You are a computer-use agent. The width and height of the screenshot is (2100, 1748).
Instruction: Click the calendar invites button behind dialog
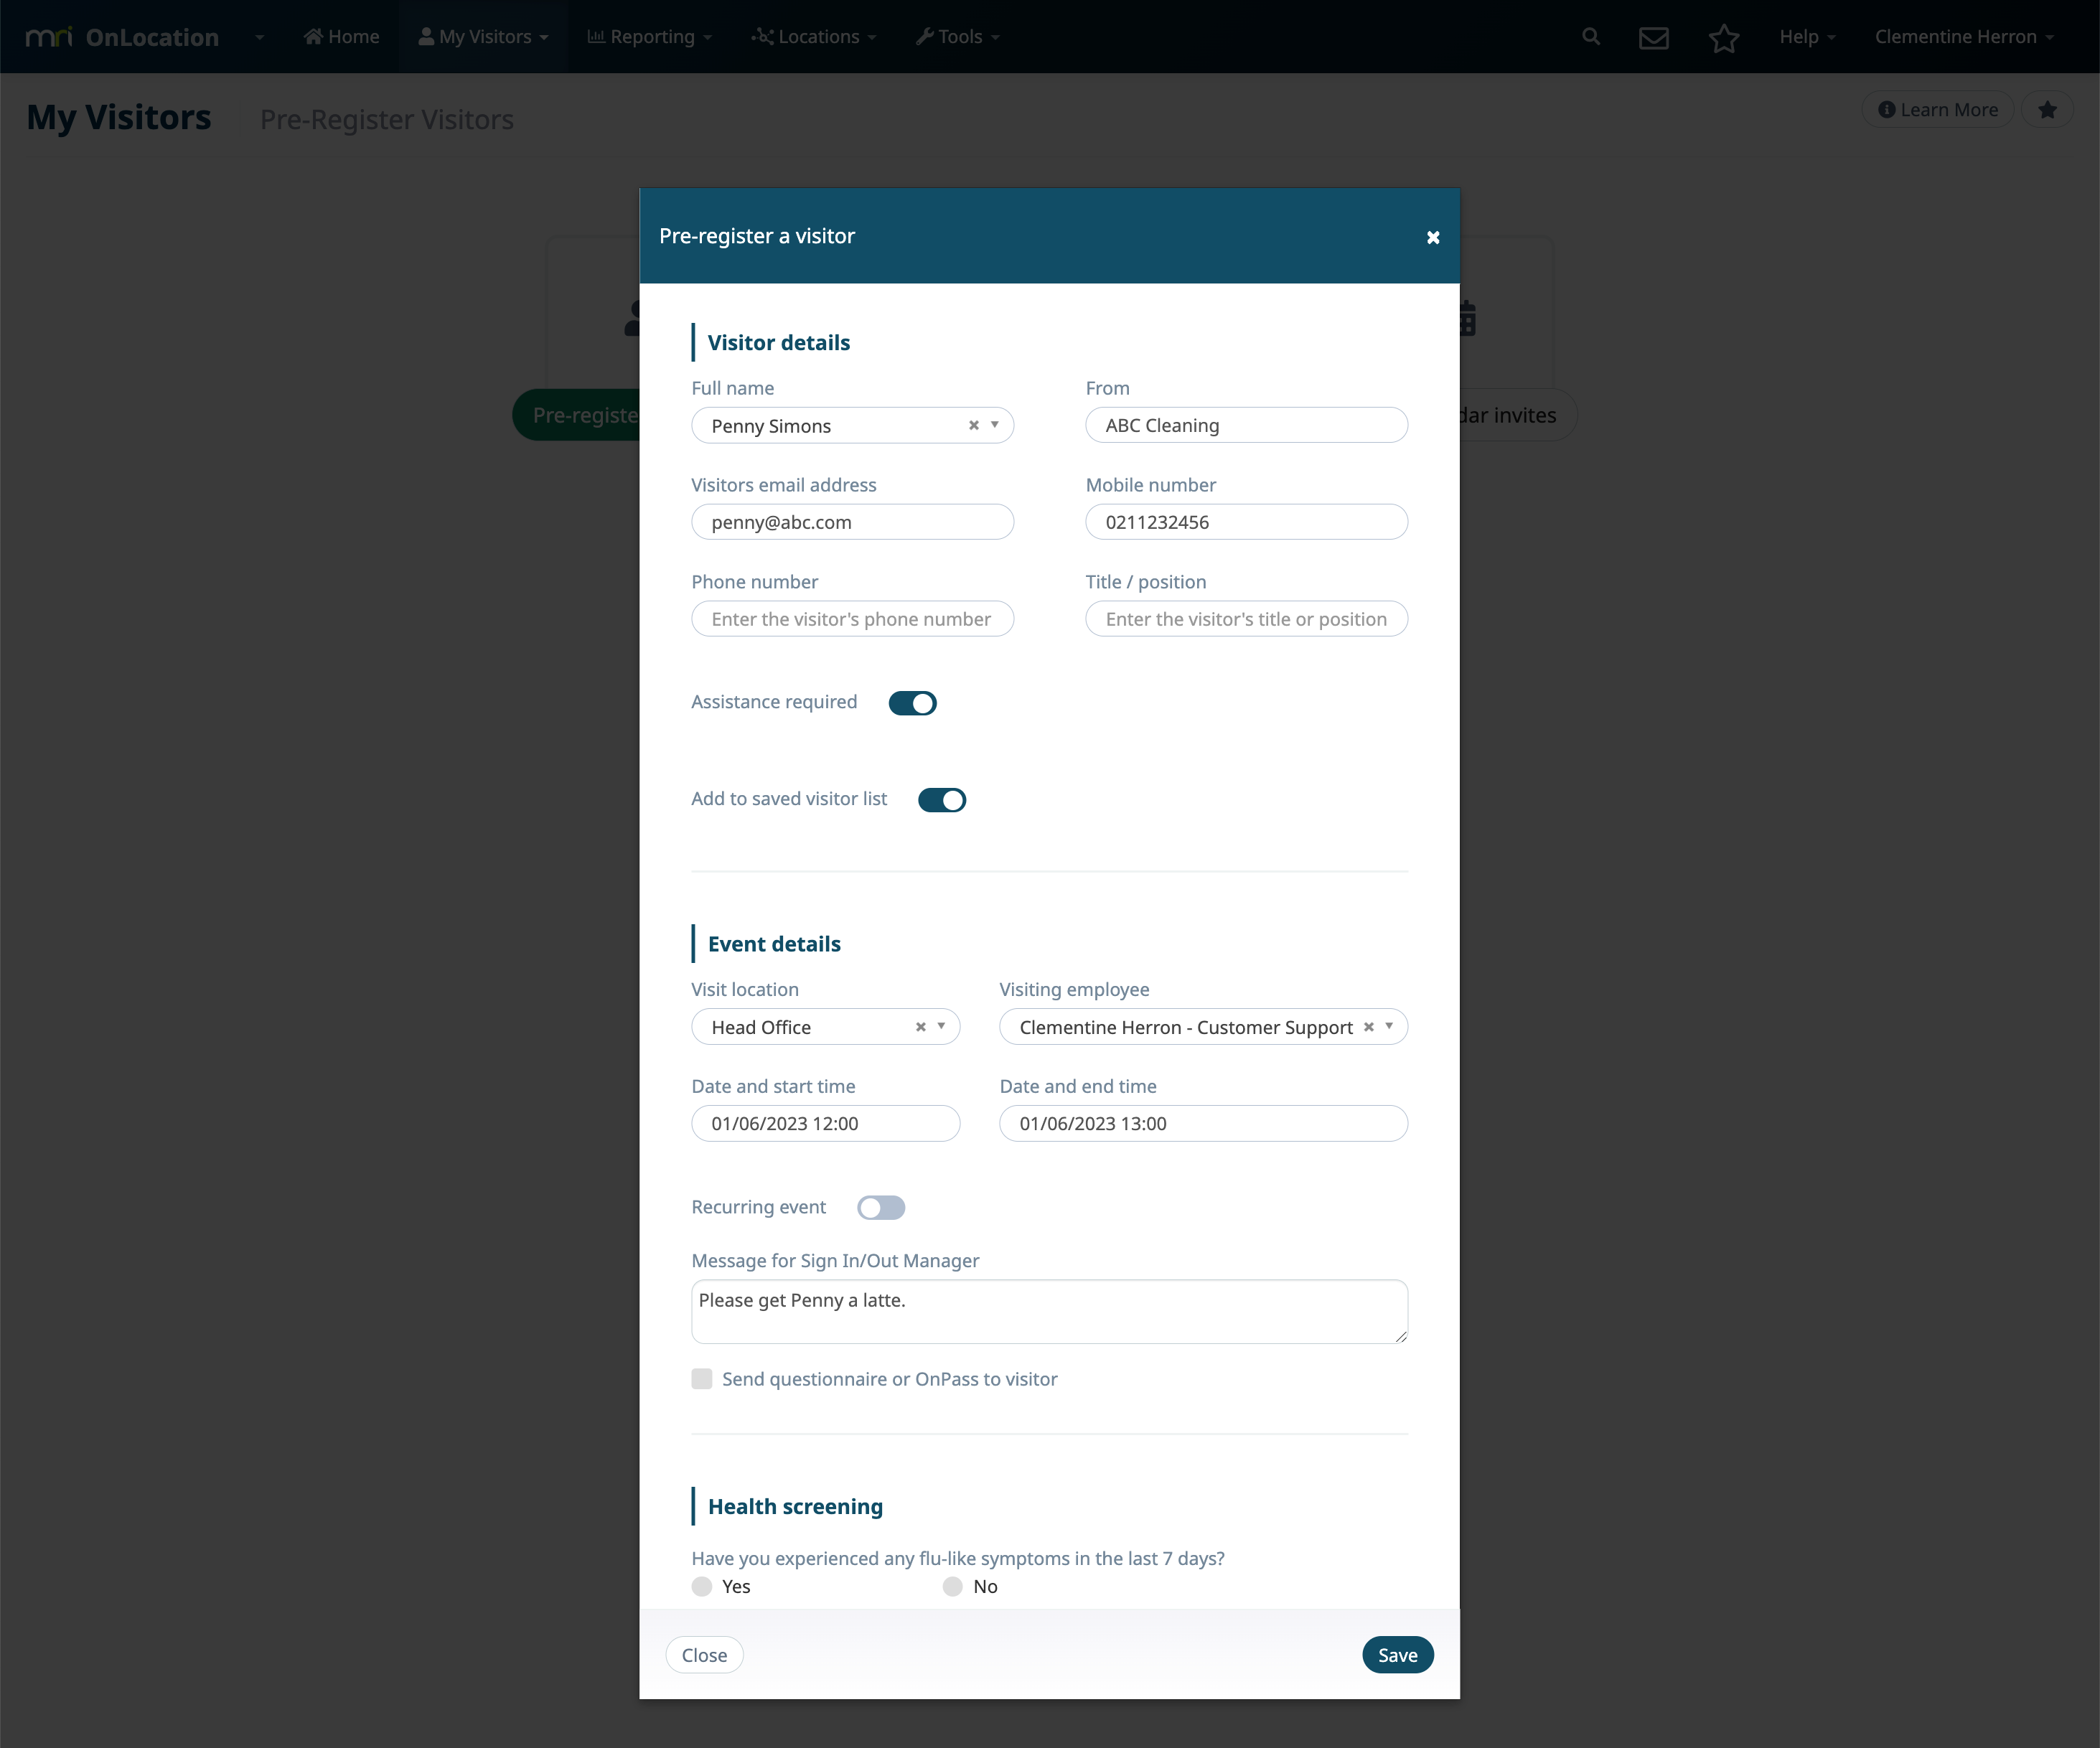pos(1518,415)
